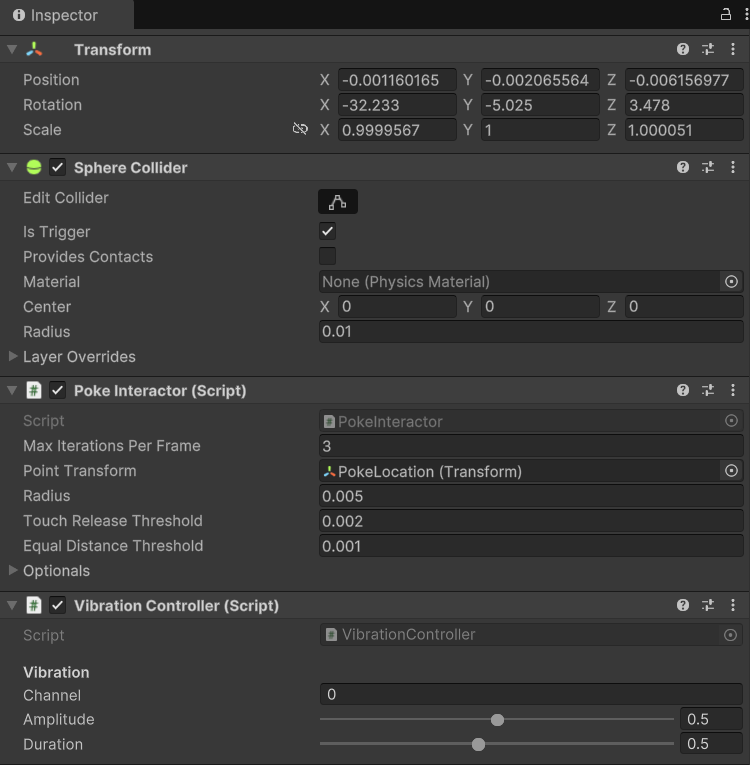The height and width of the screenshot is (765, 750).
Task: Click the Amplitude slider handle
Action: click(x=497, y=720)
